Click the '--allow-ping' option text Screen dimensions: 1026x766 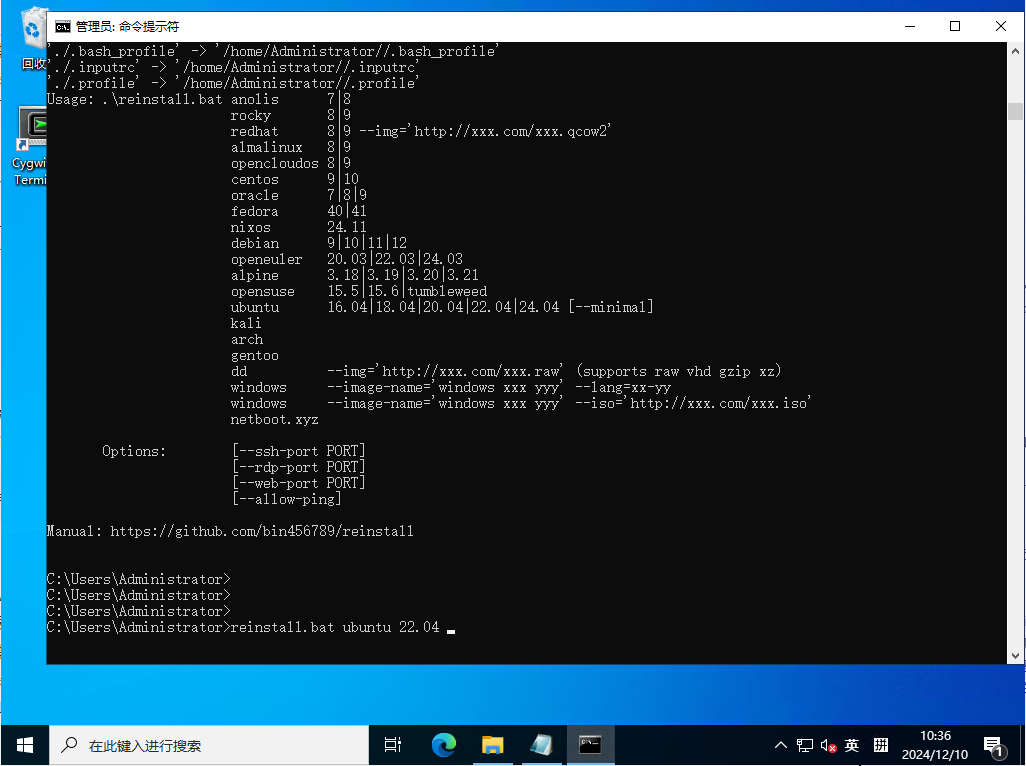[287, 499]
